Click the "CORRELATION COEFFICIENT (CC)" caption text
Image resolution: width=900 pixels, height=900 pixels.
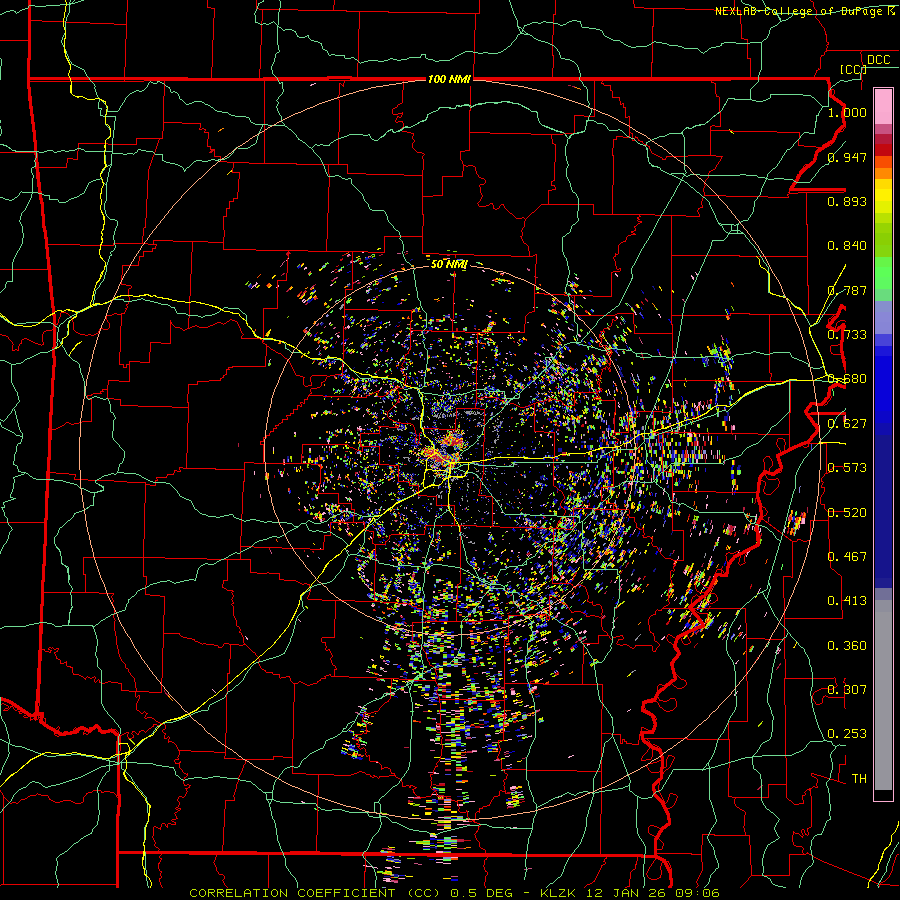pos(317,893)
